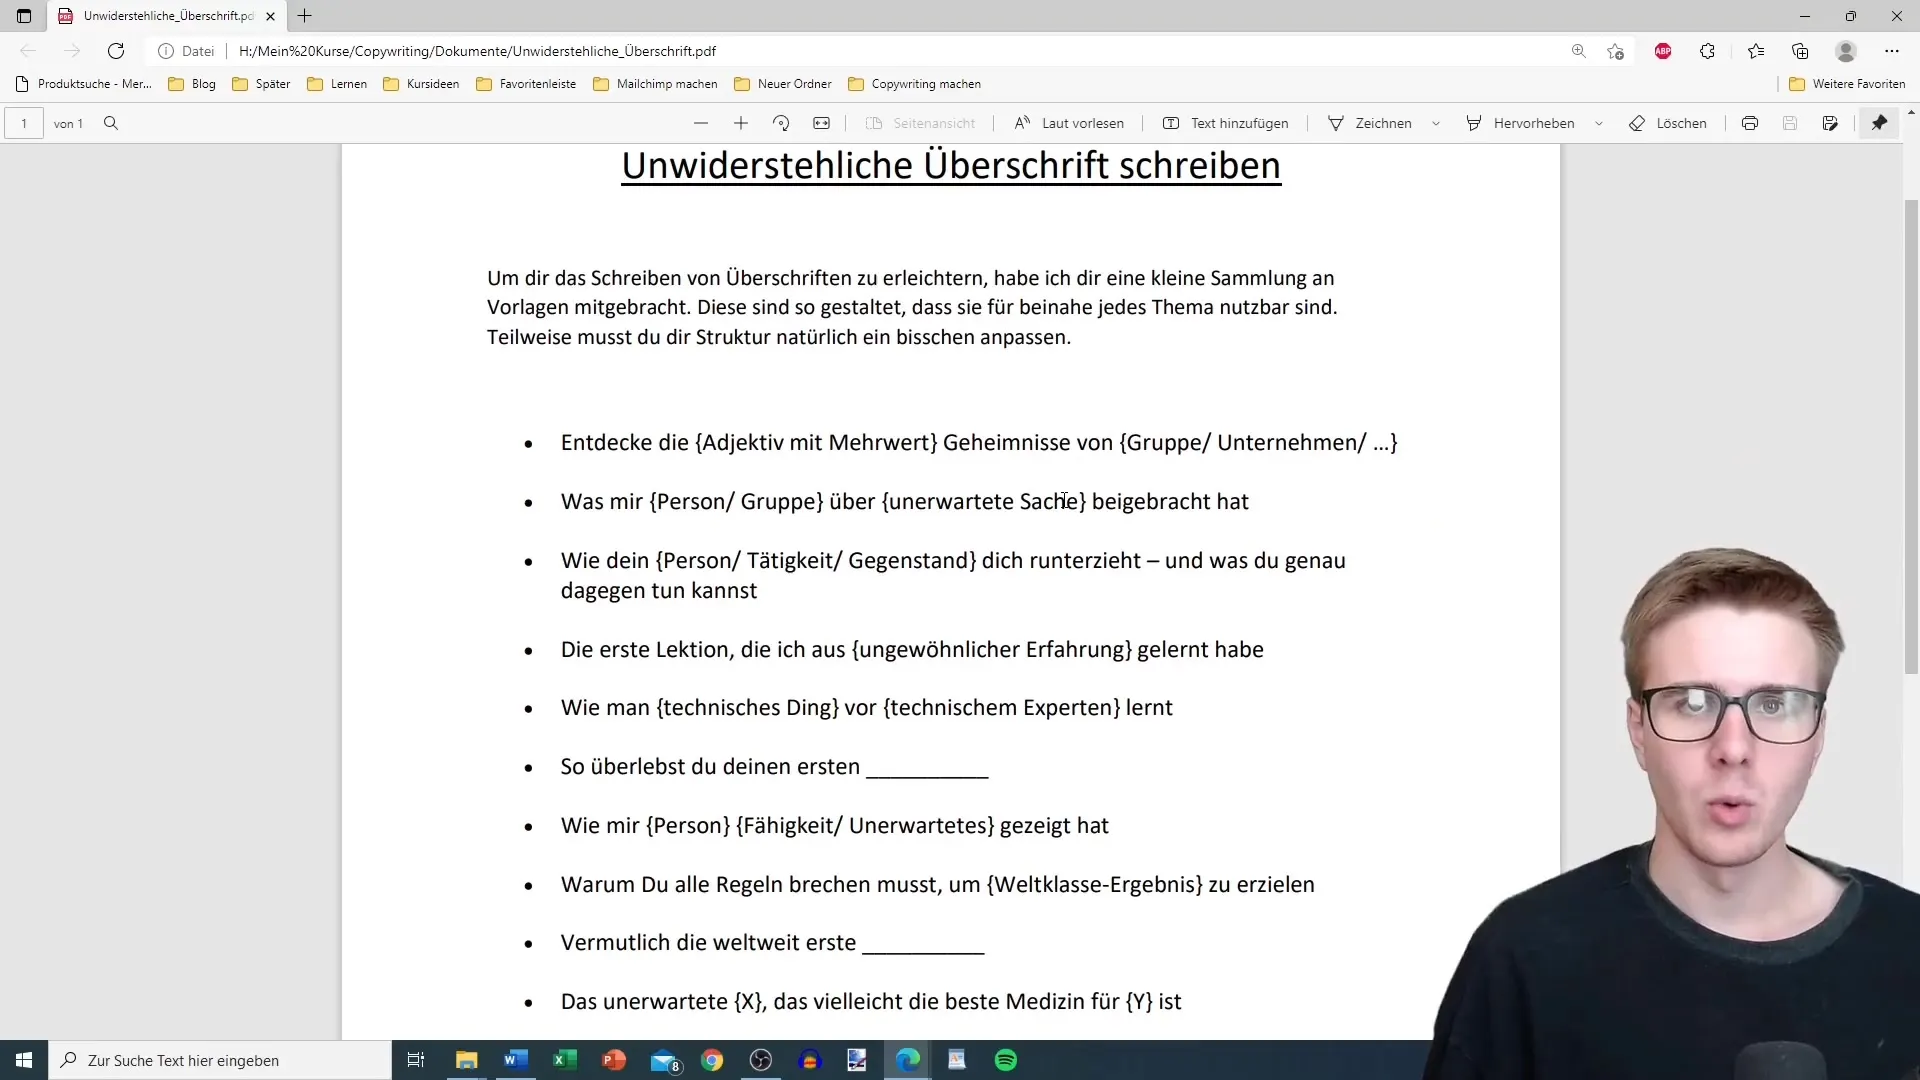Open OBS Studio from the taskbar
This screenshot has width=1920, height=1080.
[761, 1060]
